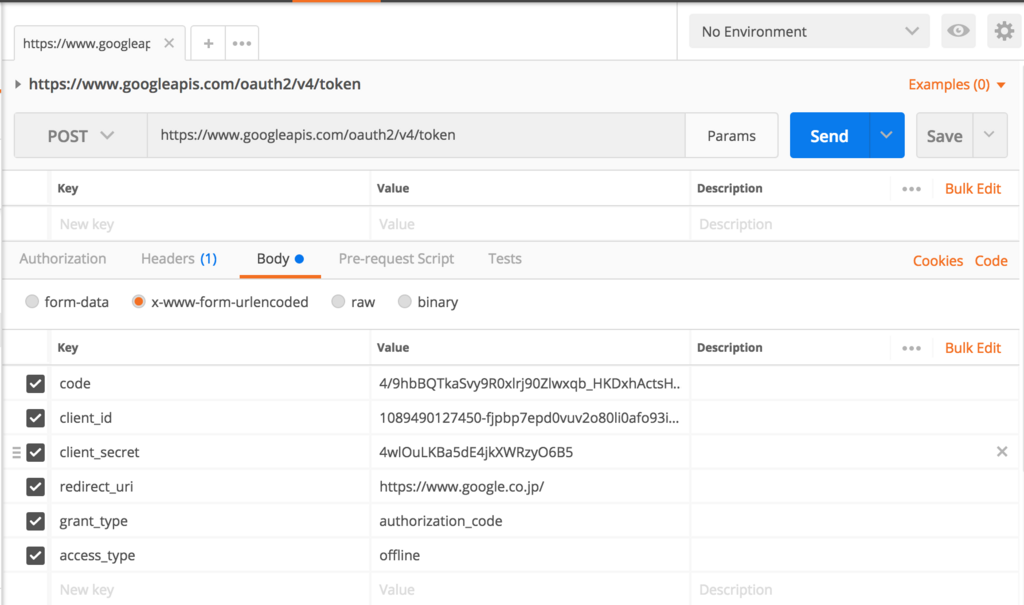Uncheck the client_secret parameter checkbox
Image resolution: width=1024 pixels, height=605 pixels.
[35, 452]
